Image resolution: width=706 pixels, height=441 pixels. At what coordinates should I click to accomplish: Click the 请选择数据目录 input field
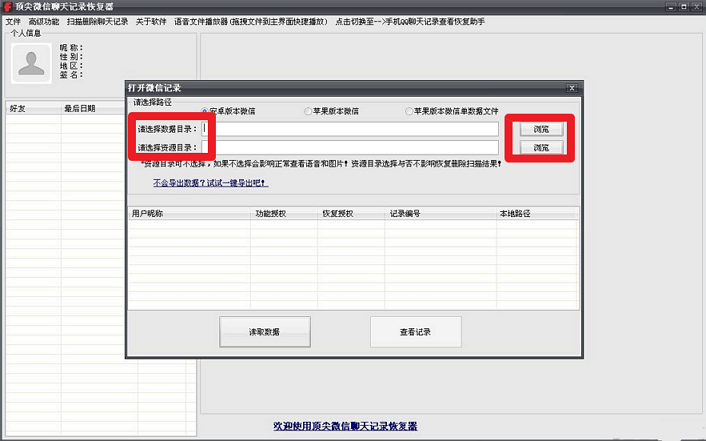[350, 129]
